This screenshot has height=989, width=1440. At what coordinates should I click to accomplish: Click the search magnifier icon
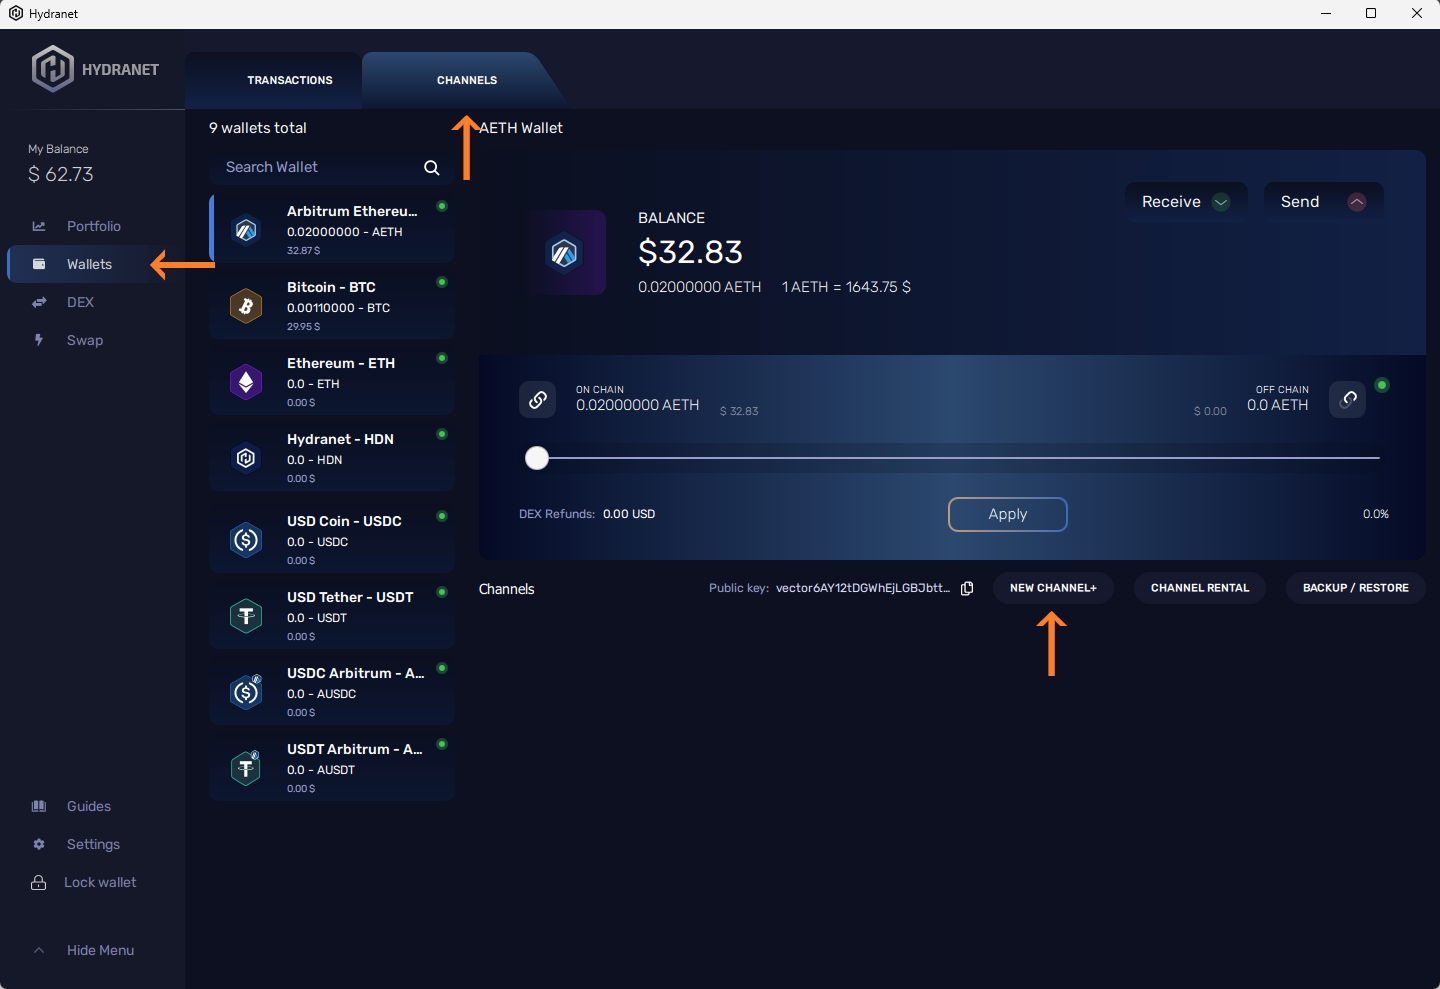pos(432,168)
